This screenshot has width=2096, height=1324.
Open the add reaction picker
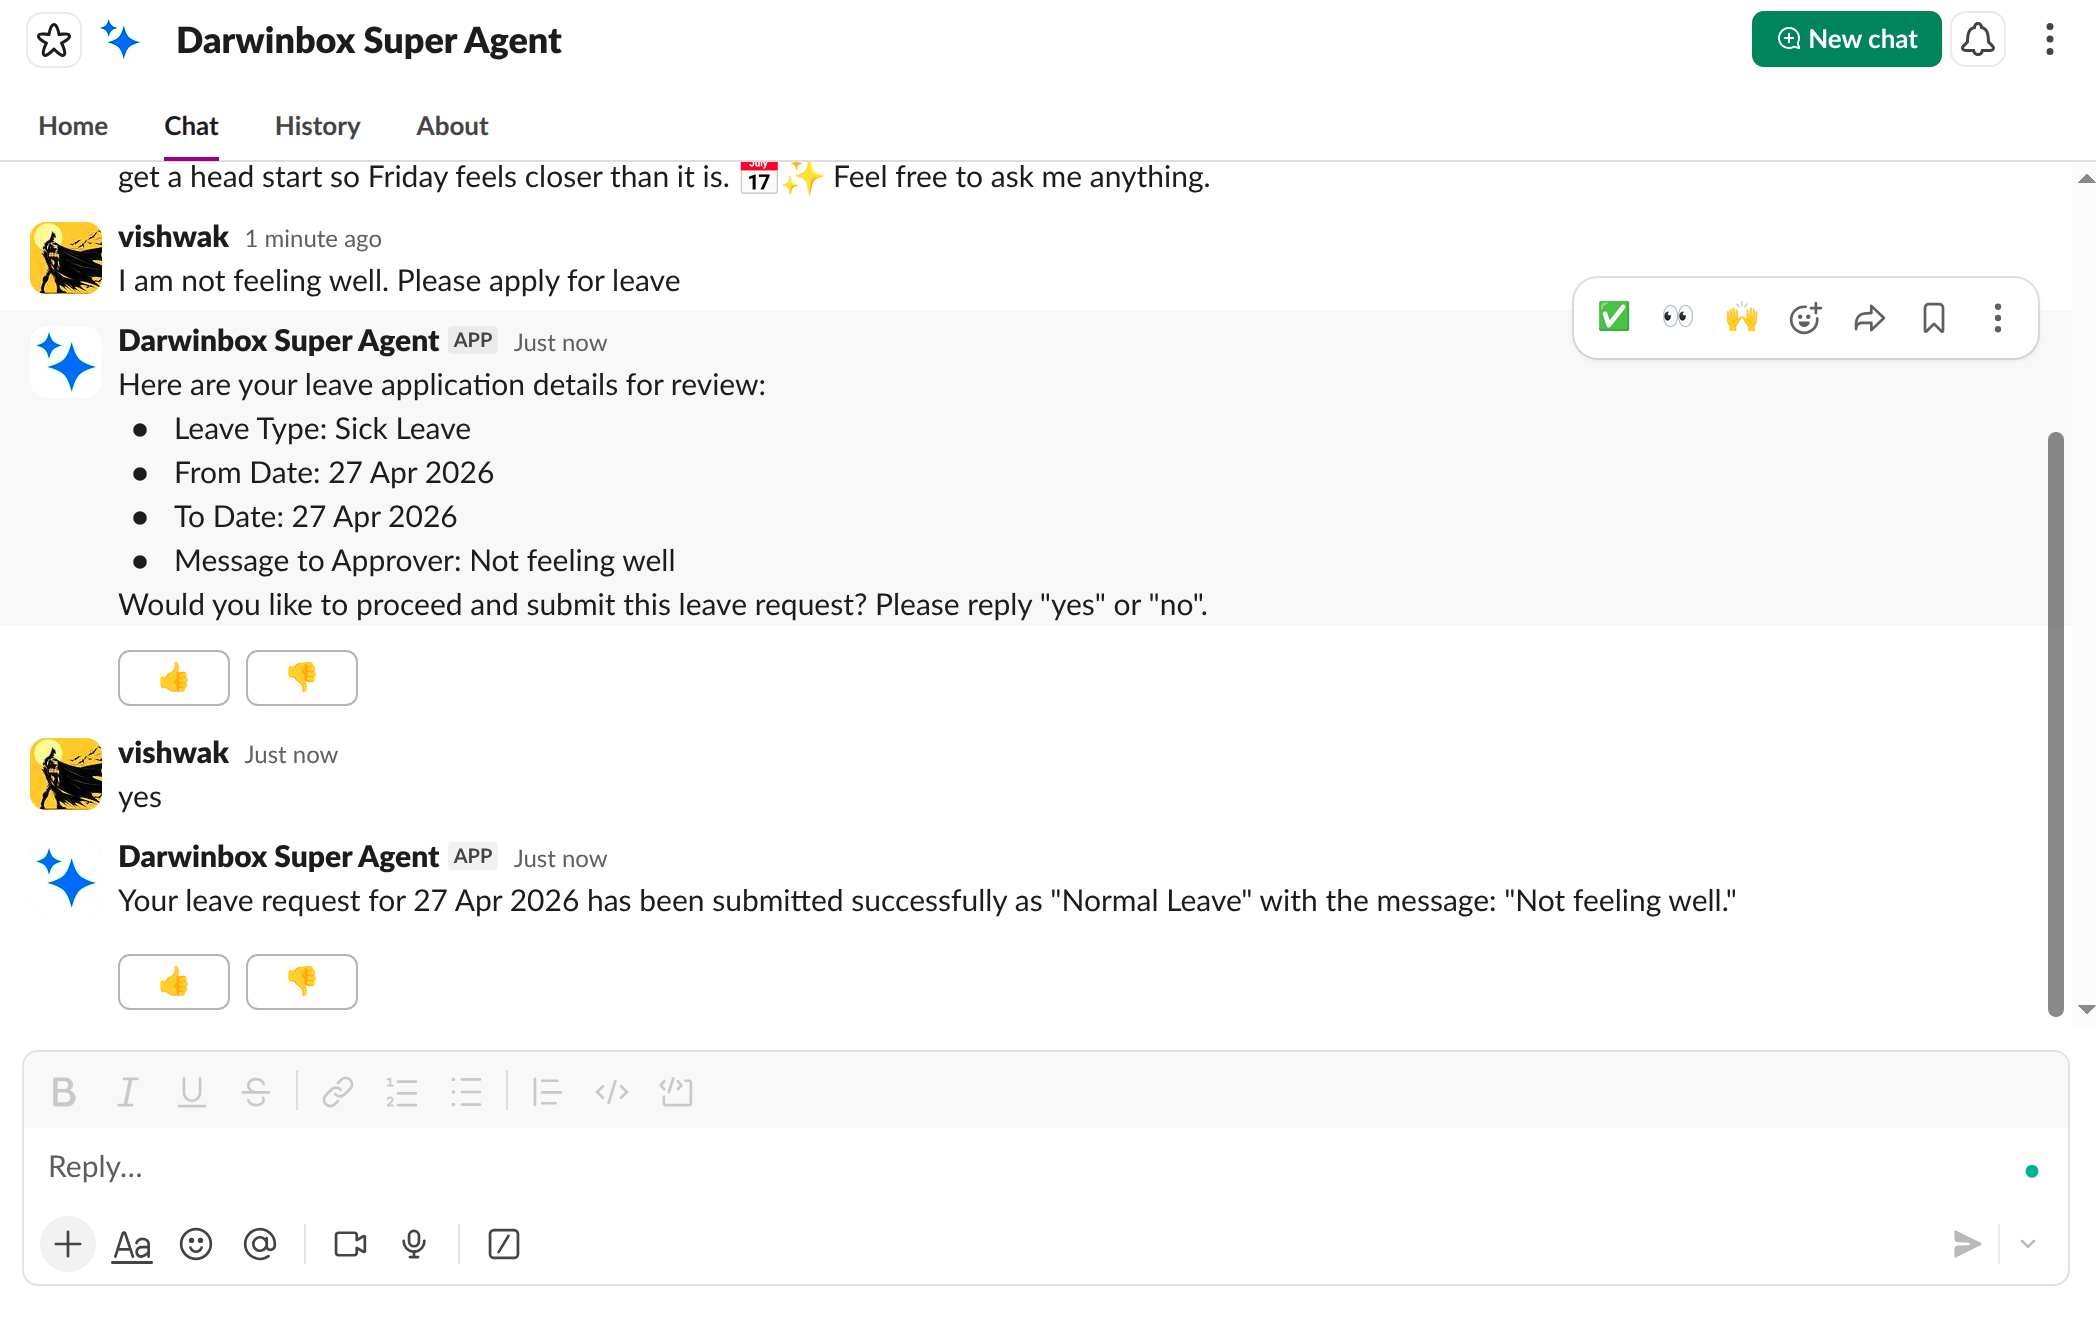1806,318
